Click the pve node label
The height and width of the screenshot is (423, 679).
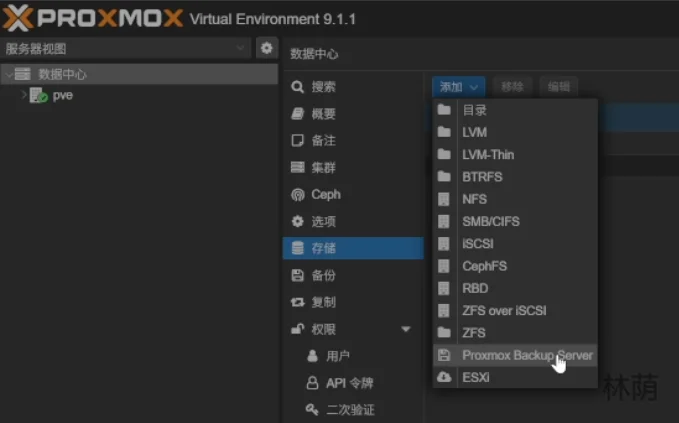click(x=63, y=95)
